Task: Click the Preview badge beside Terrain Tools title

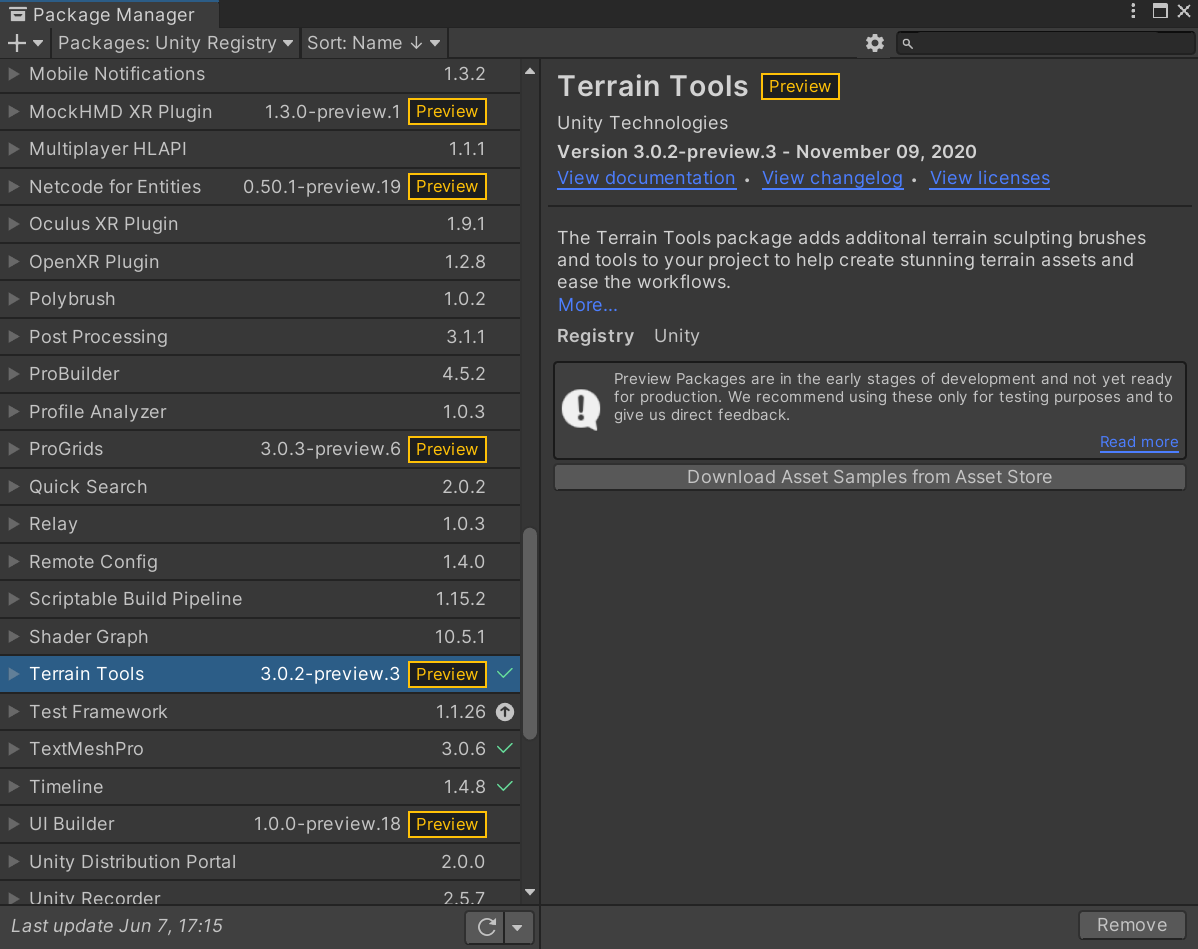Action: coord(800,86)
